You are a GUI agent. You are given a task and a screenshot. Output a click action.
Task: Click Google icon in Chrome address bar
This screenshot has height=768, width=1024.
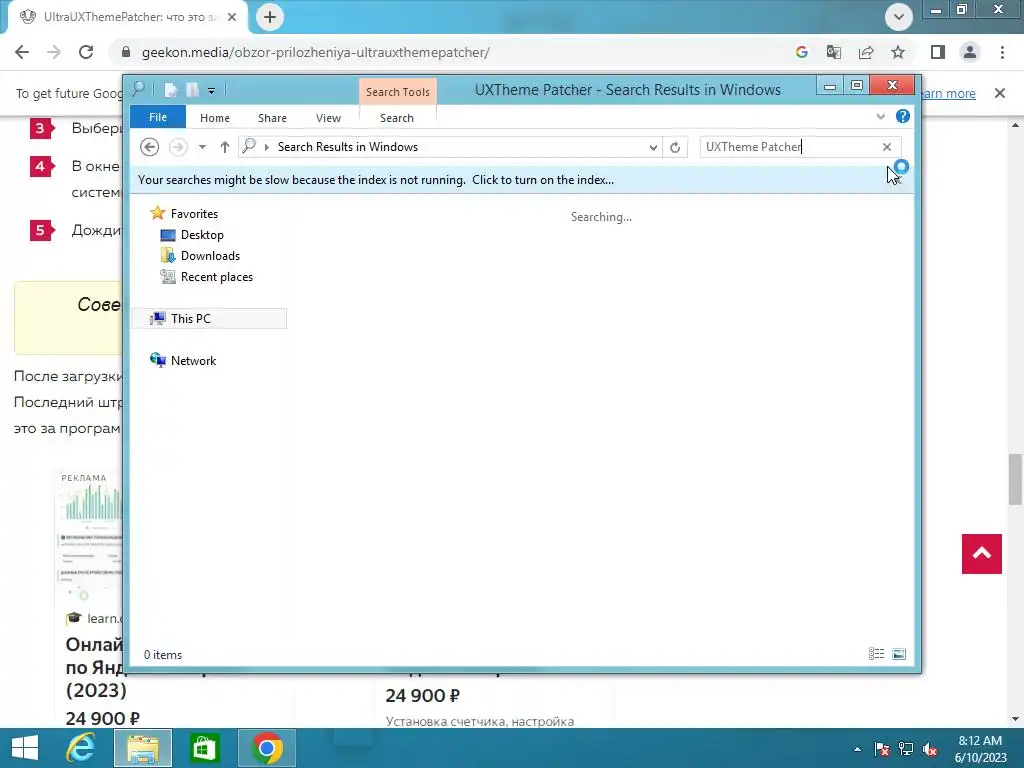[x=802, y=52]
